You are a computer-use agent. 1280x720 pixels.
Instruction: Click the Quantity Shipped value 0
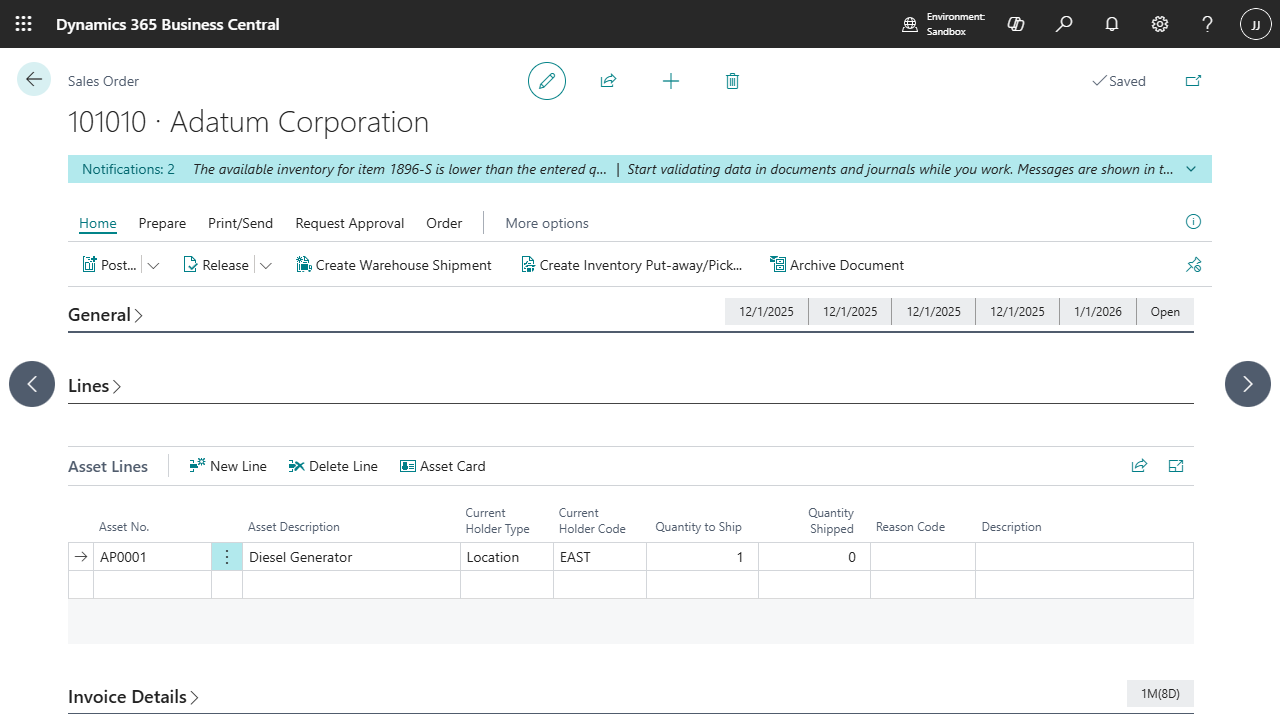pos(814,557)
